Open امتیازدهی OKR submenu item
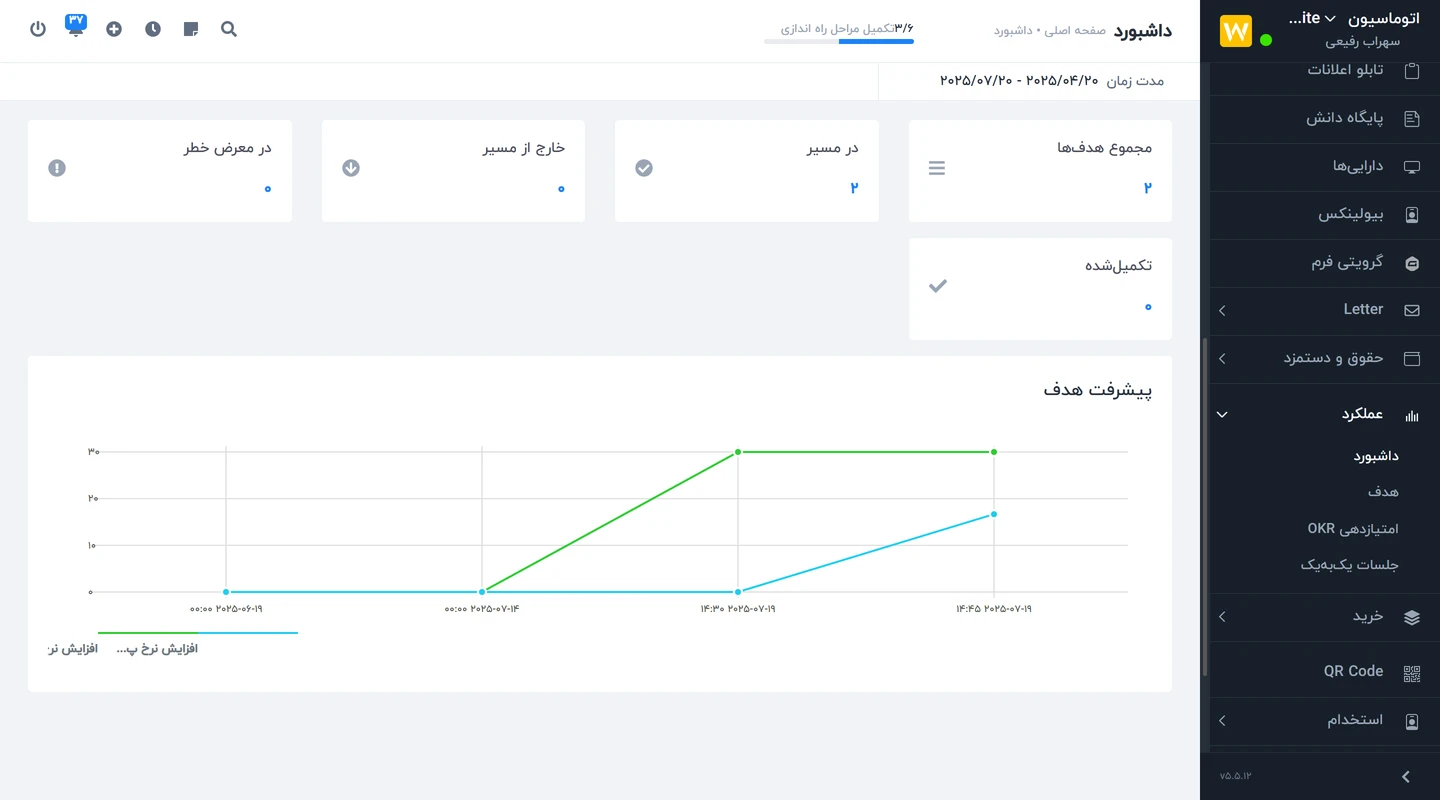This screenshot has height=800, width=1440. 1353,528
